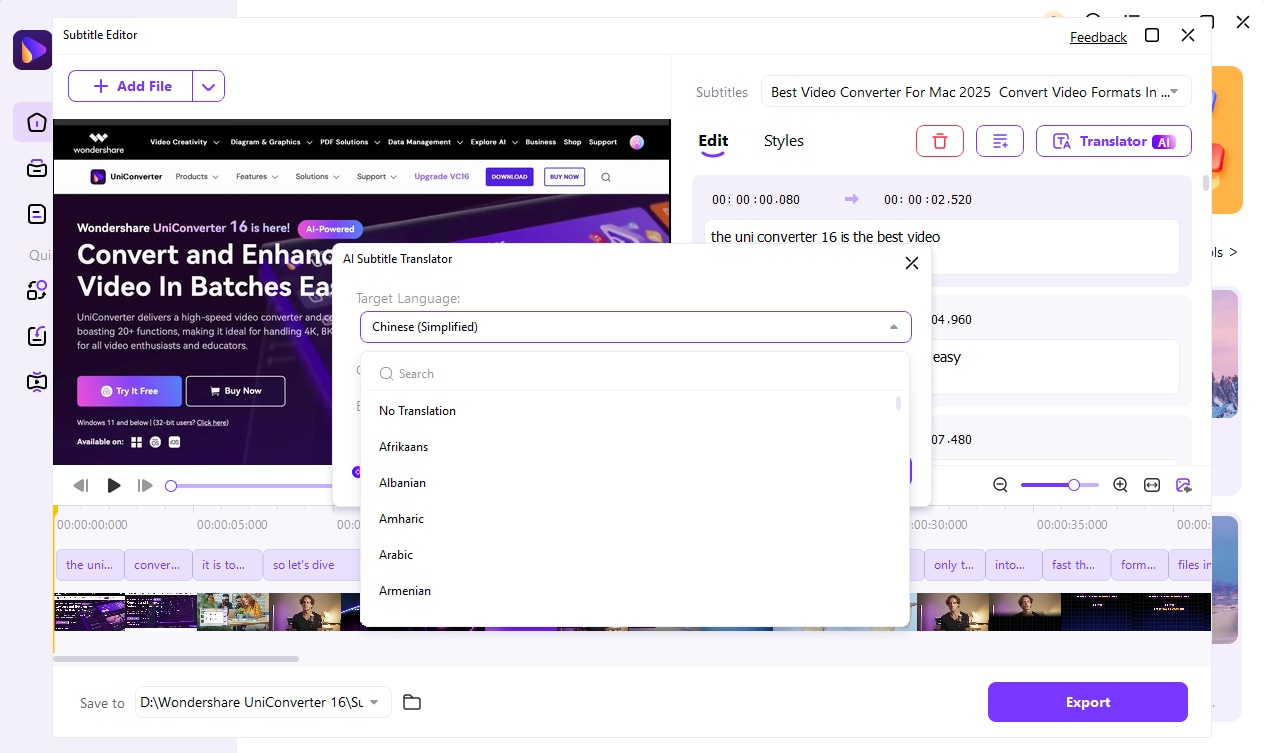
Task: Click the UniConverter app logo in sidebar
Action: point(32,50)
